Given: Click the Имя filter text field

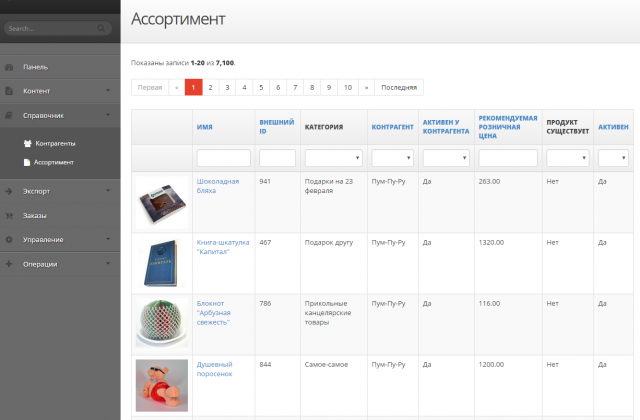Looking at the screenshot, I should (x=223, y=158).
